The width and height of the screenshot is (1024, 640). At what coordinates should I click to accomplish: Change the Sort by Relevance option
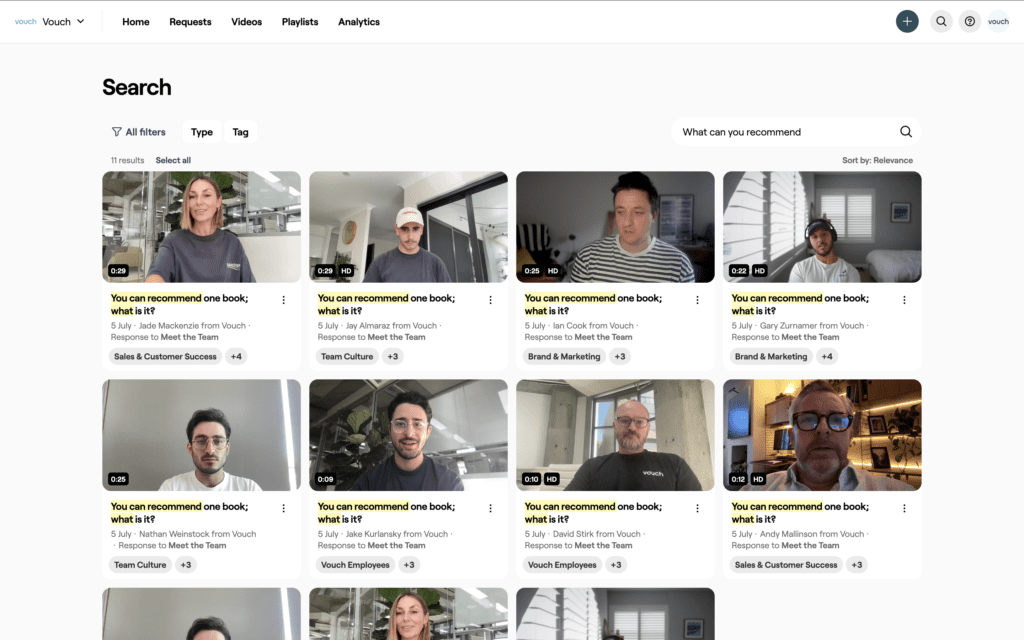(x=877, y=160)
